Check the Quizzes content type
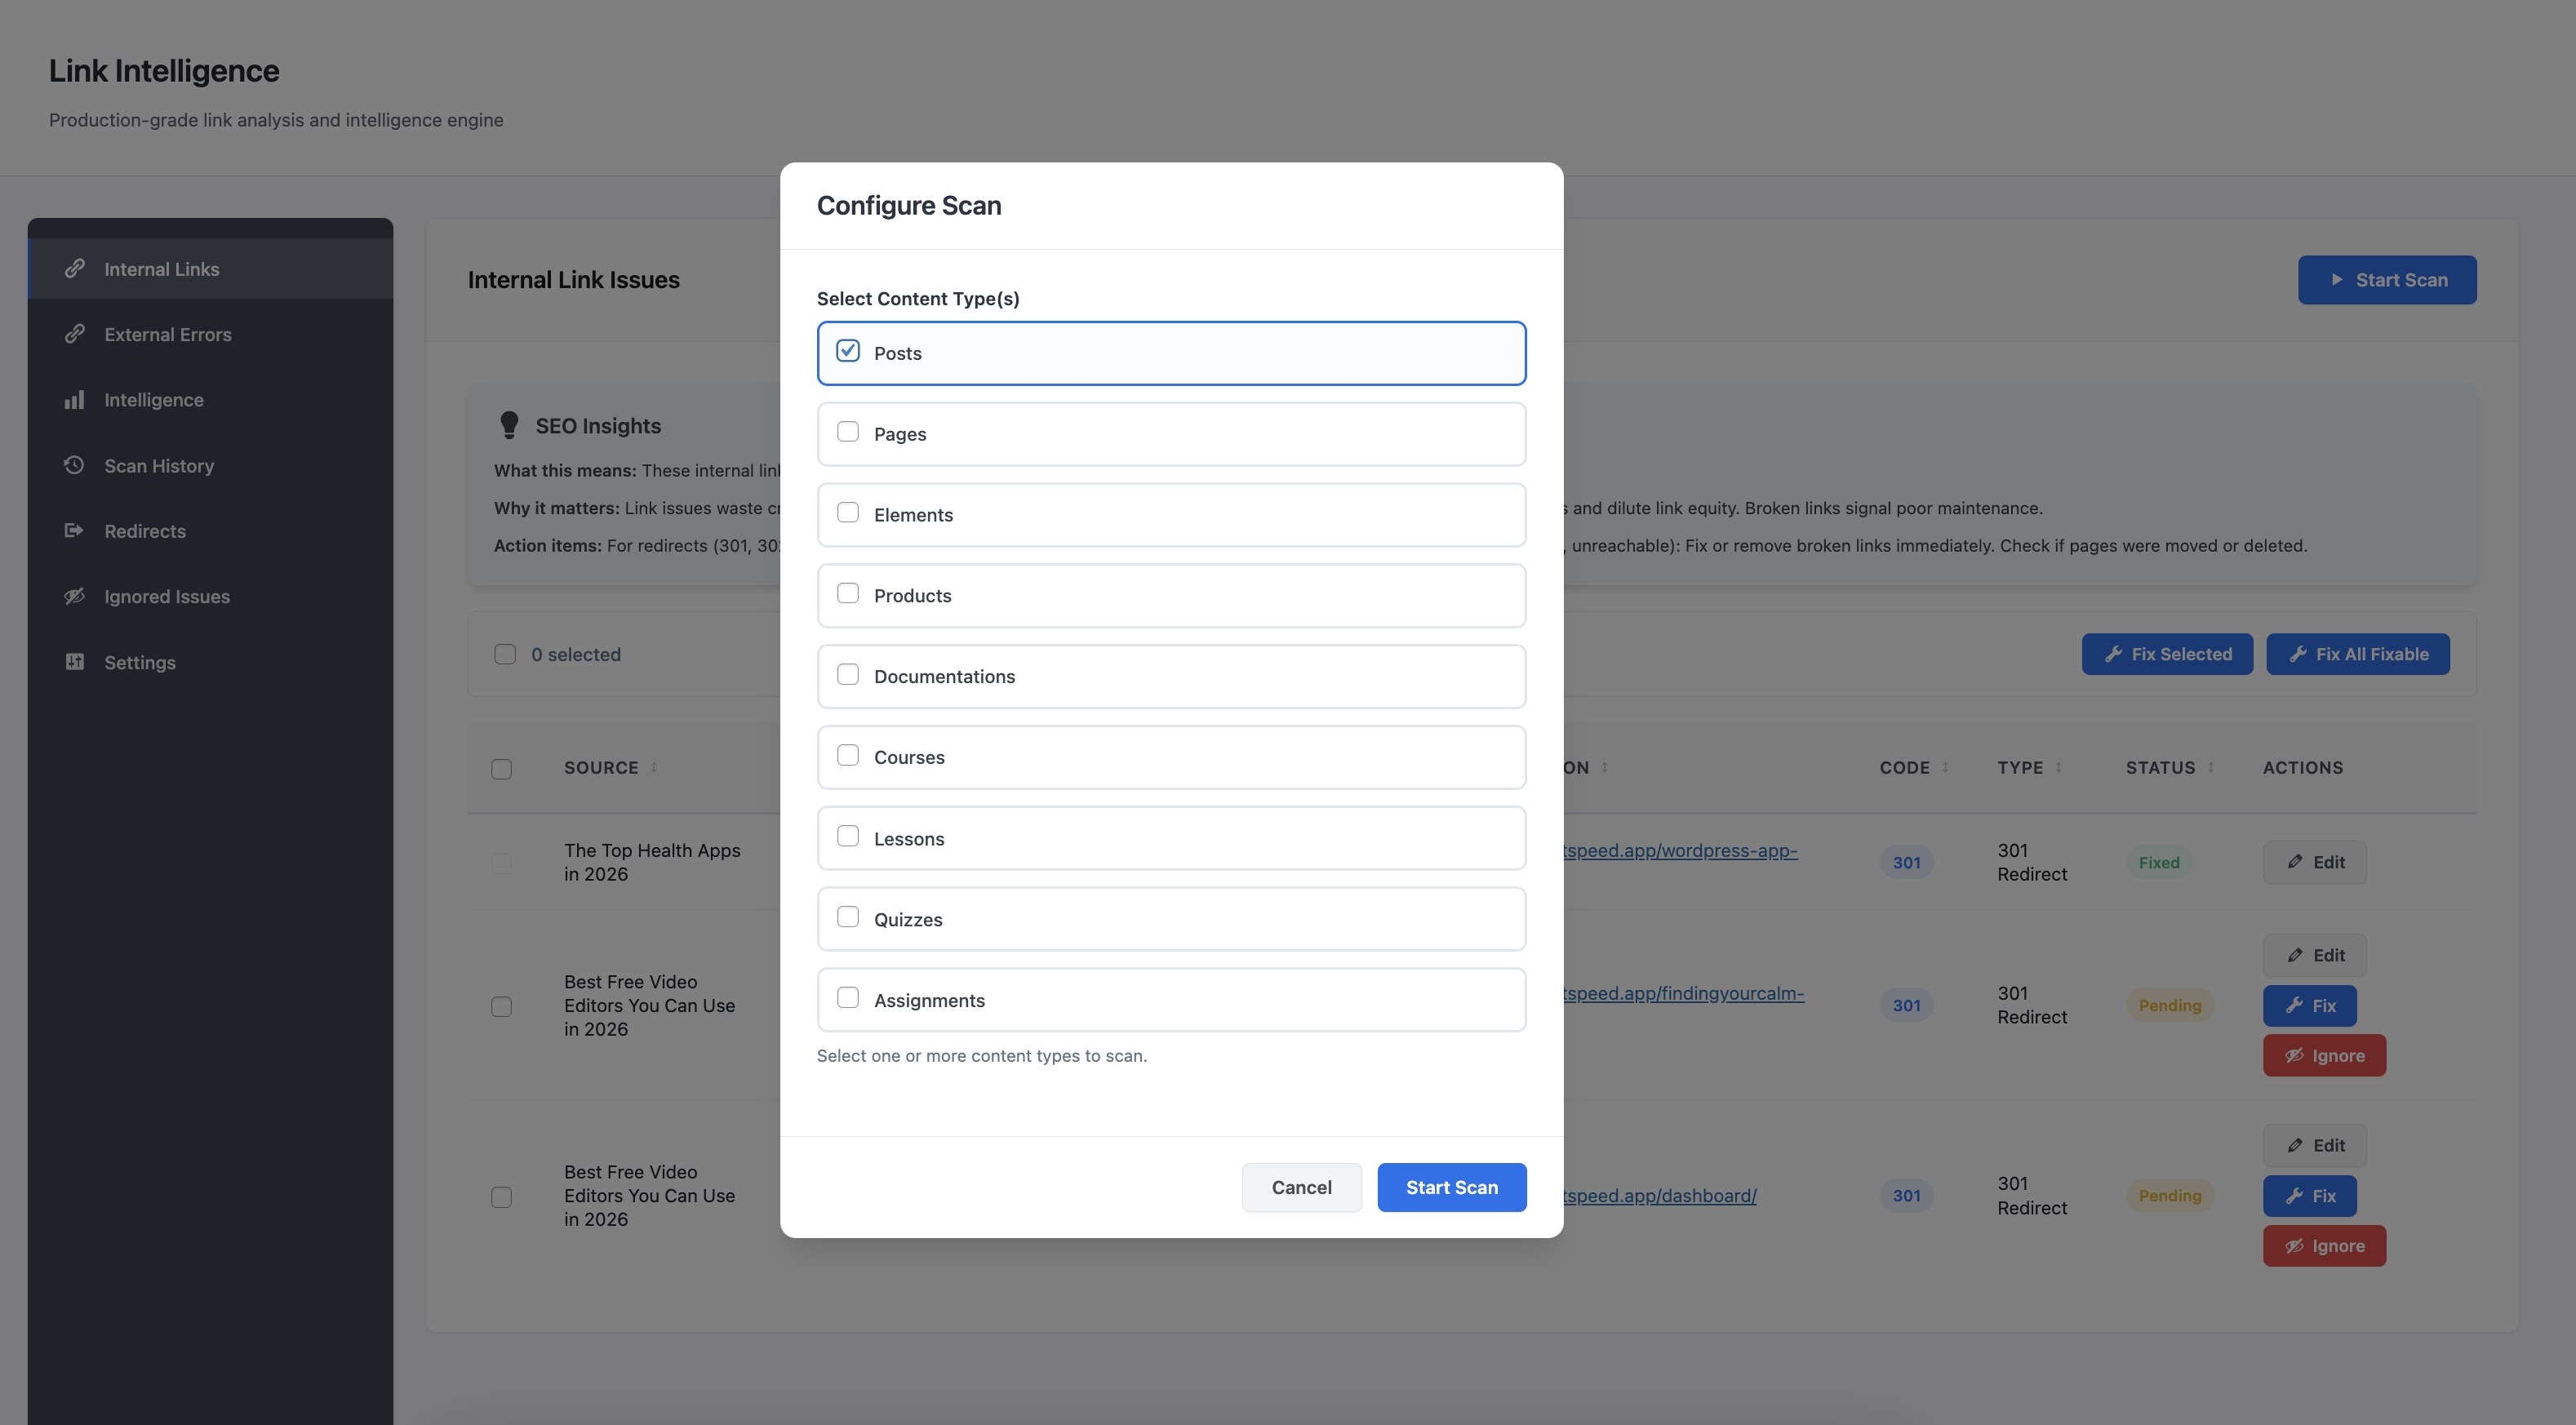Viewport: 2576px width, 1425px height. [848, 917]
